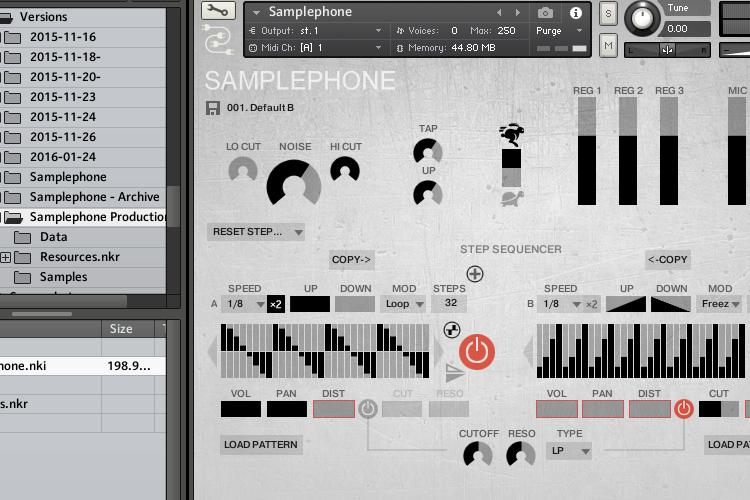The height and width of the screenshot is (500, 750).
Task: Collapse instrument header arrow next to Samplephone
Action: pyautogui.click(x=256, y=12)
